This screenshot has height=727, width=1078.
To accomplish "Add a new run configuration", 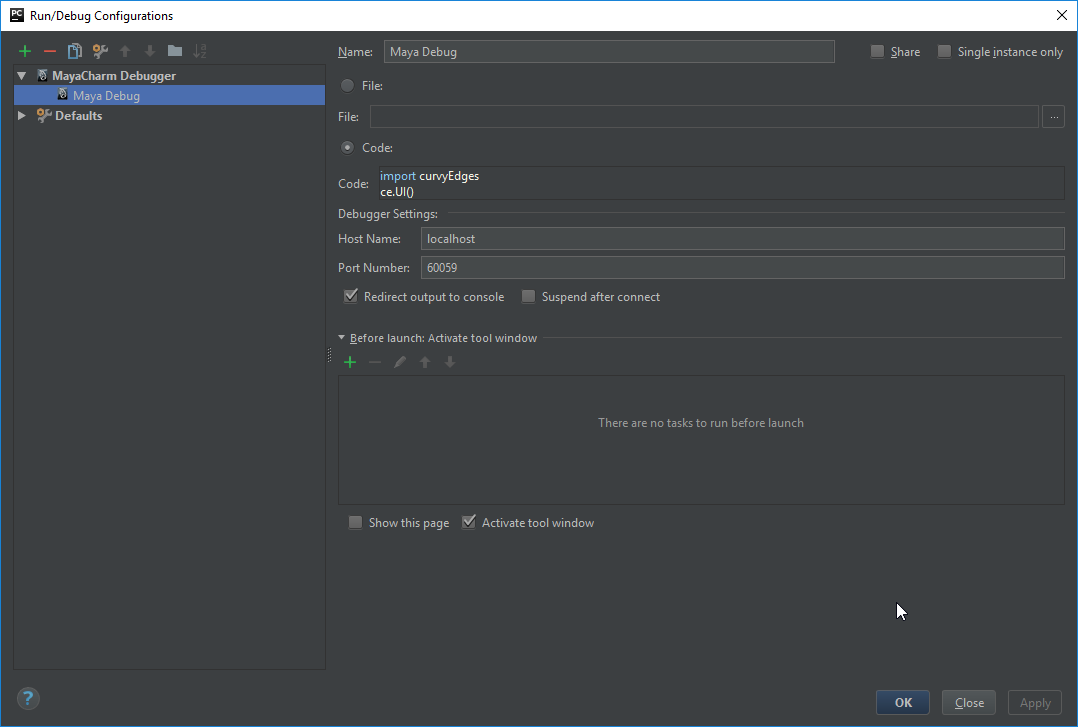I will 24,50.
